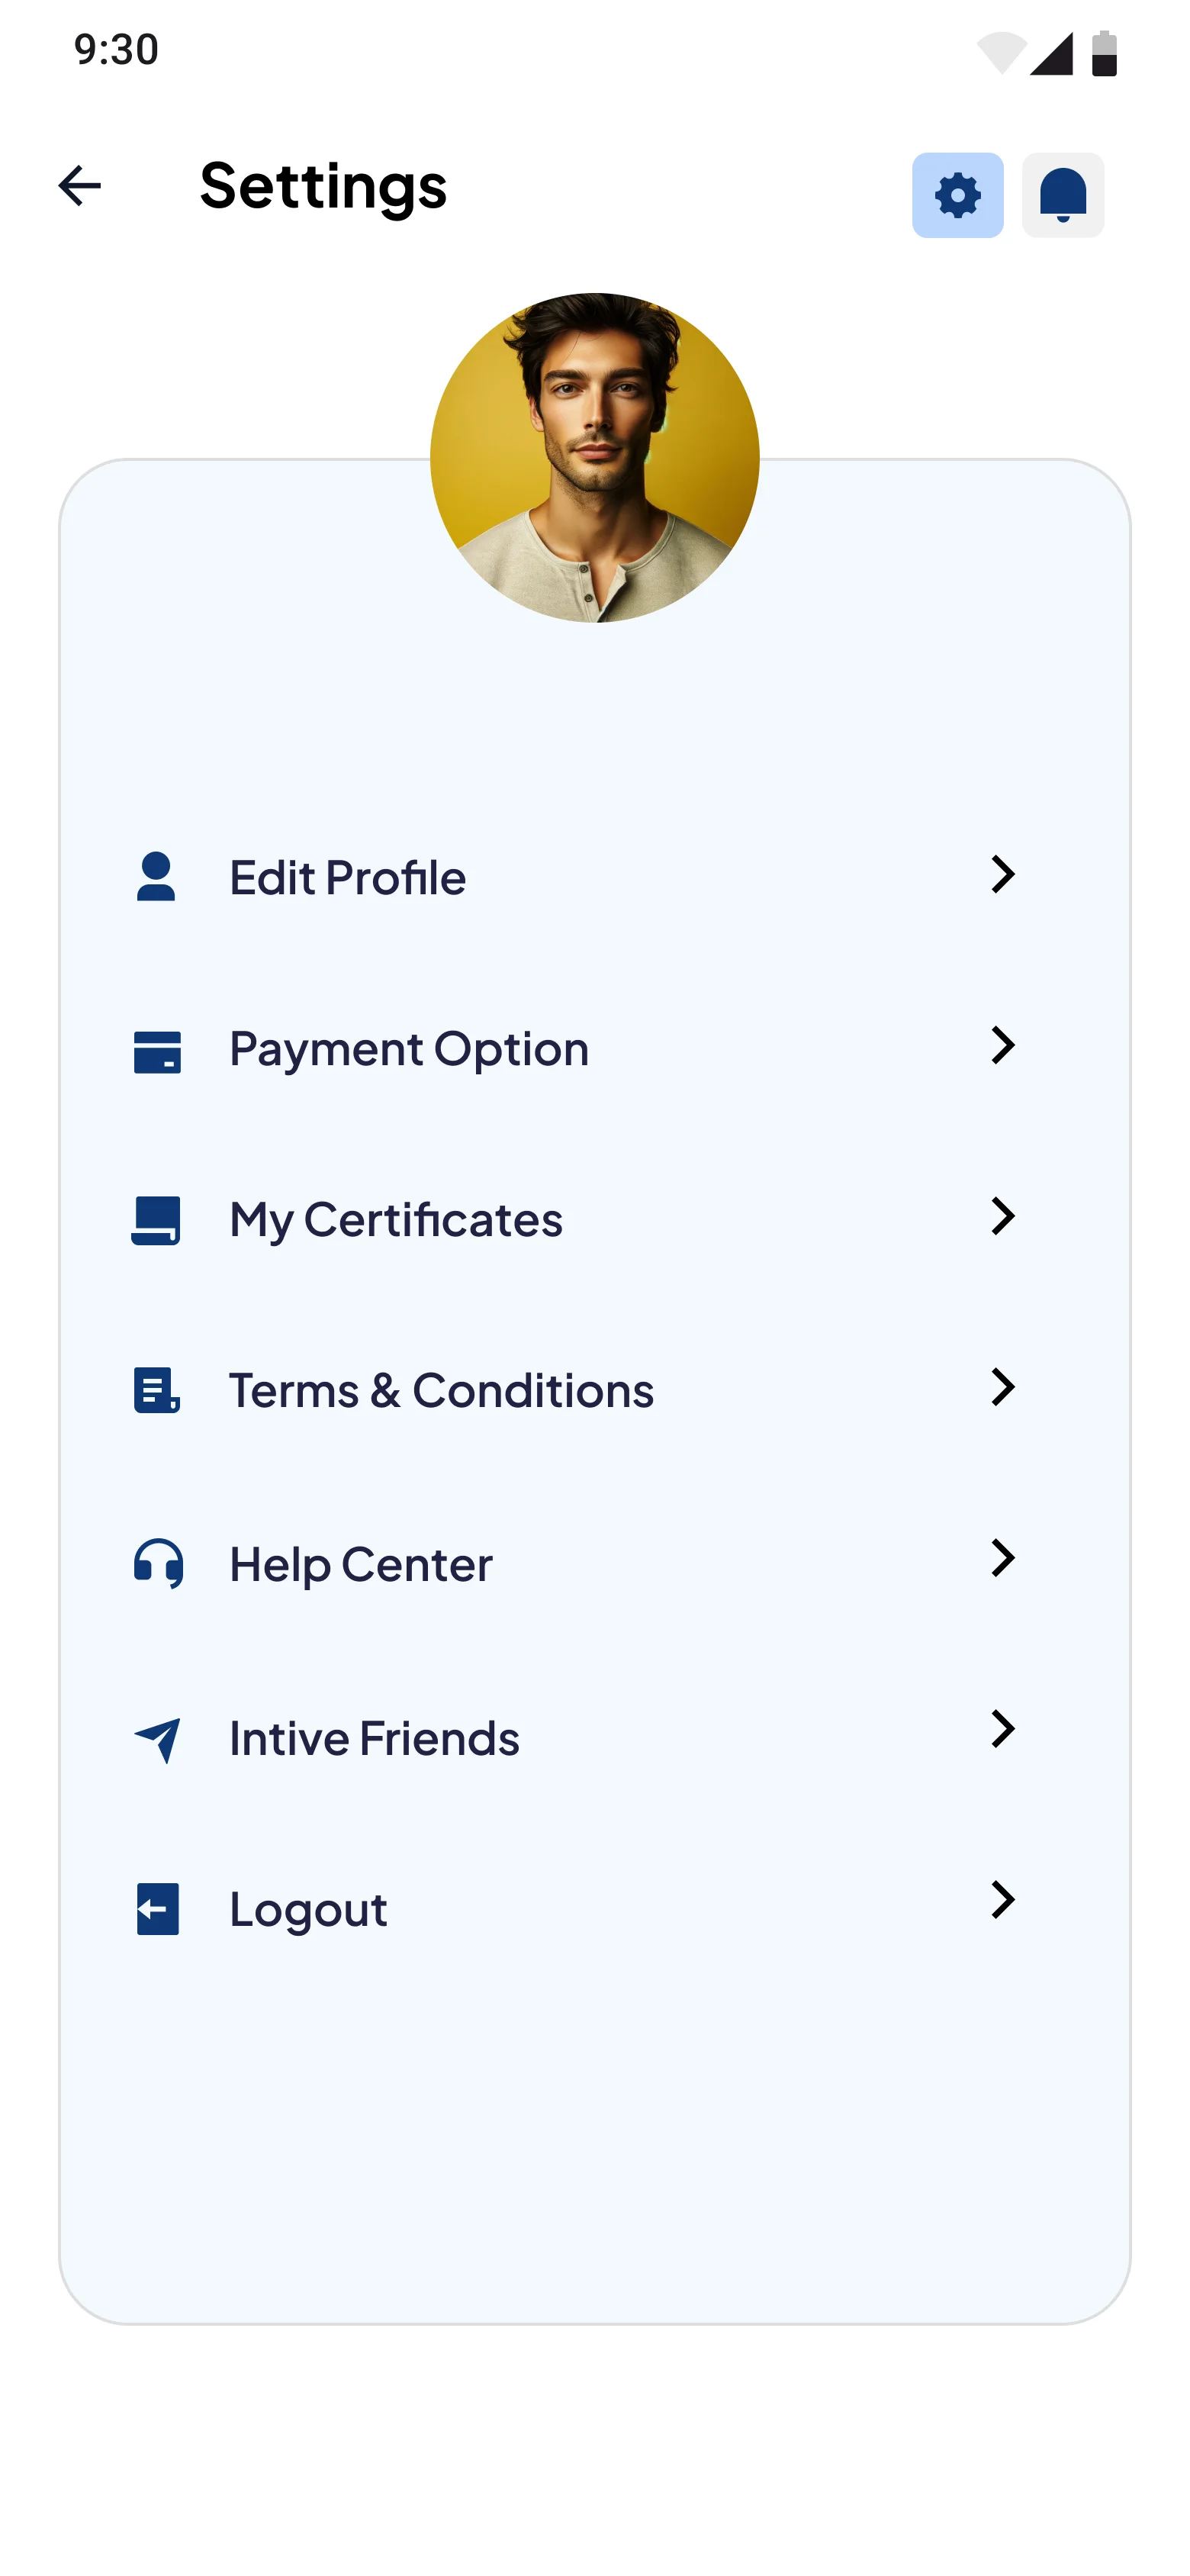The width and height of the screenshot is (1190, 2576).
Task: Click the logout door icon
Action: coord(157,1909)
